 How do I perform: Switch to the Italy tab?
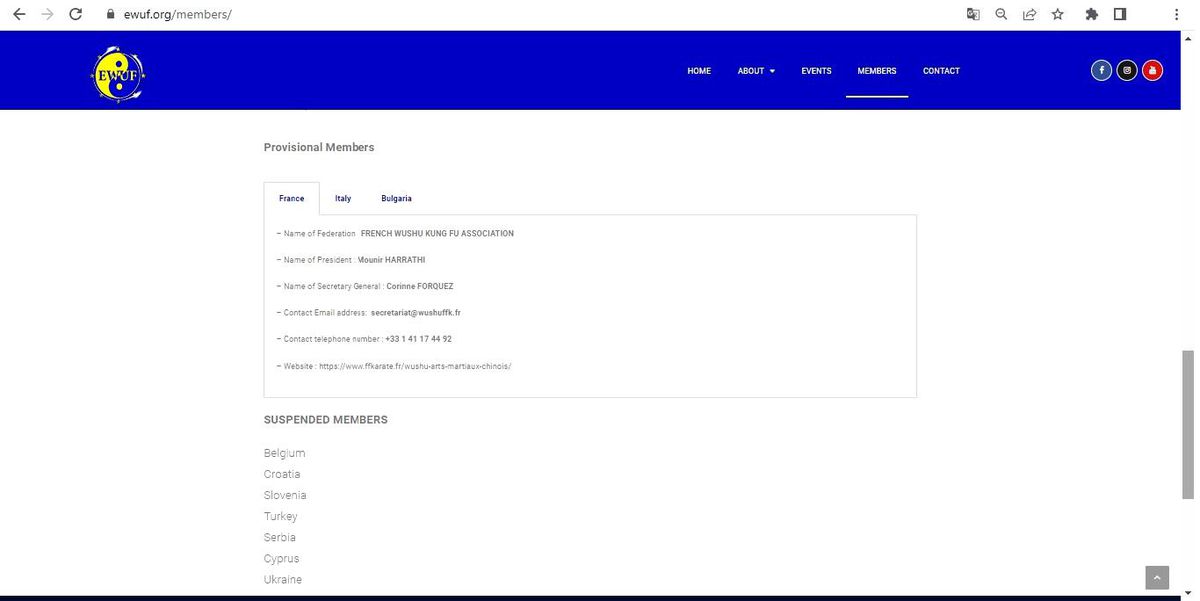(x=343, y=198)
